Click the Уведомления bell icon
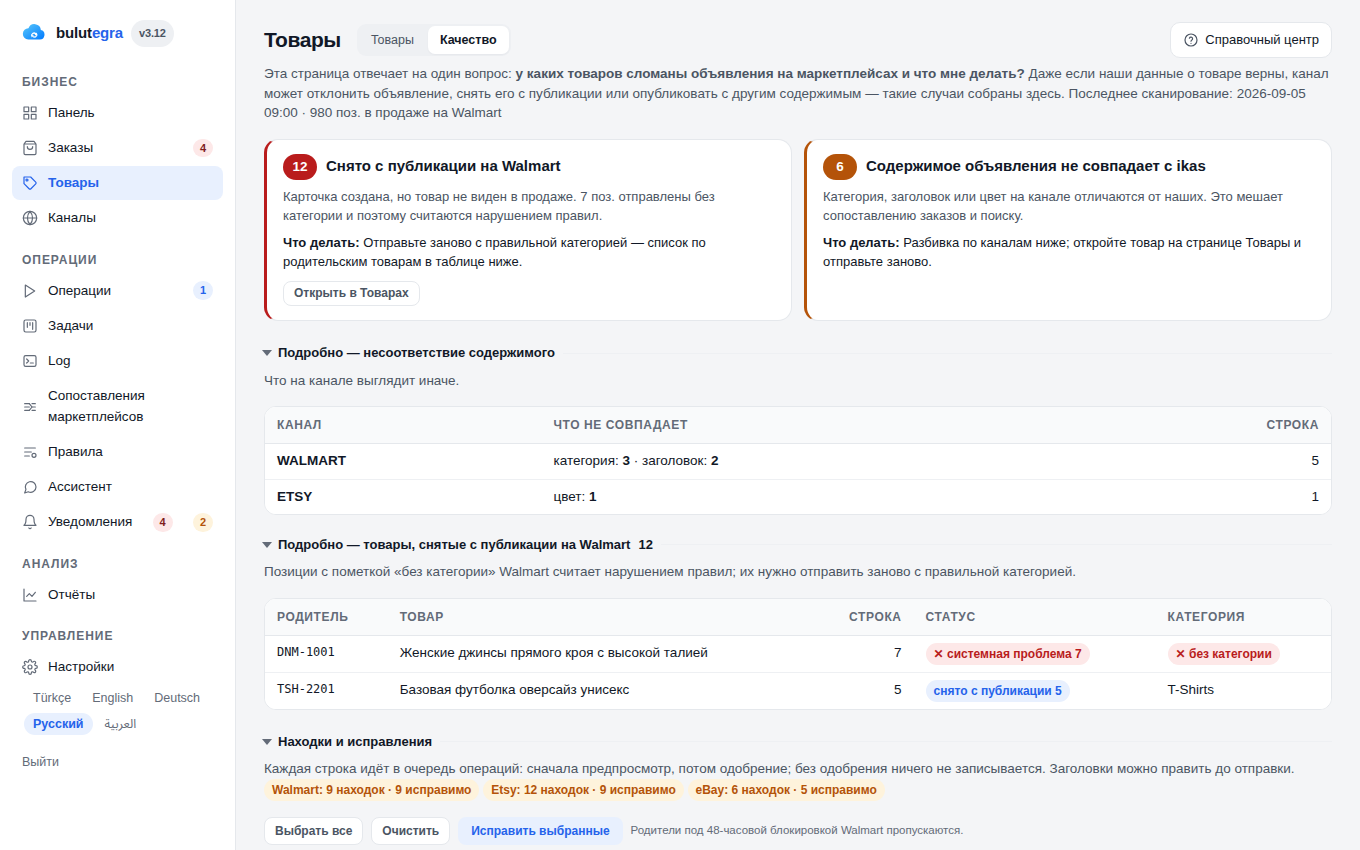This screenshot has height=850, width=1360. click(30, 522)
